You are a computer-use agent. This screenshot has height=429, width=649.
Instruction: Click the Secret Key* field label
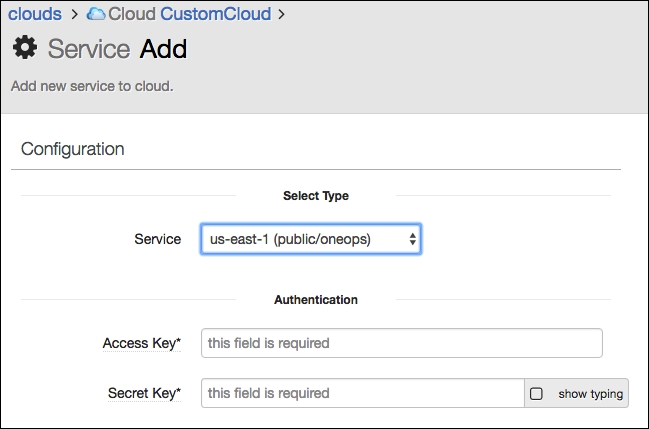144,393
